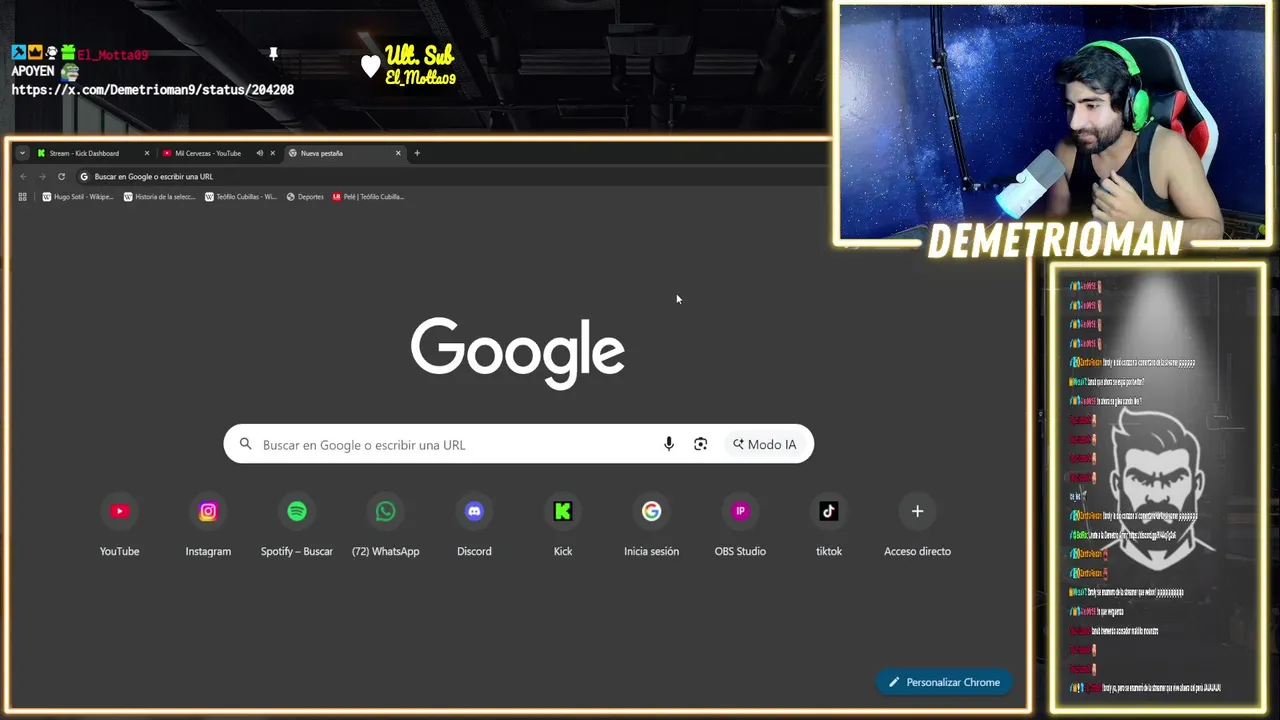The width and height of the screenshot is (1280, 720).
Task: Click the Personalizar Chrome button
Action: 944,682
